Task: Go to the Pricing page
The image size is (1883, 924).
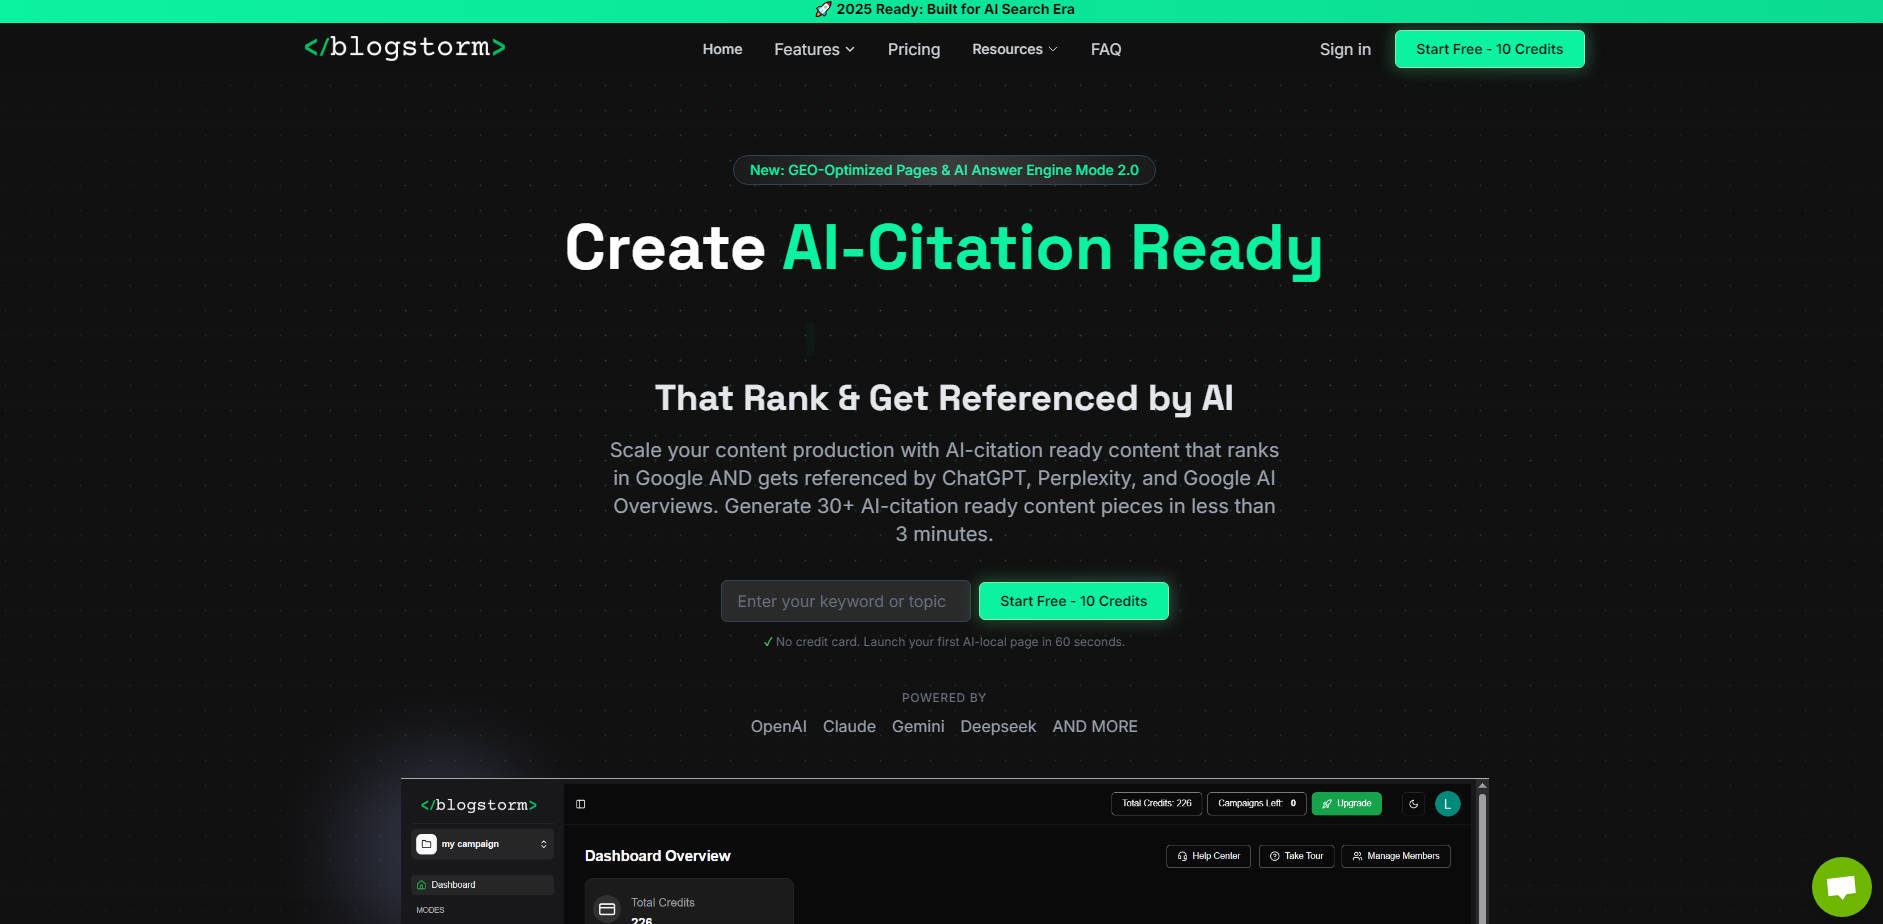Action: (913, 49)
